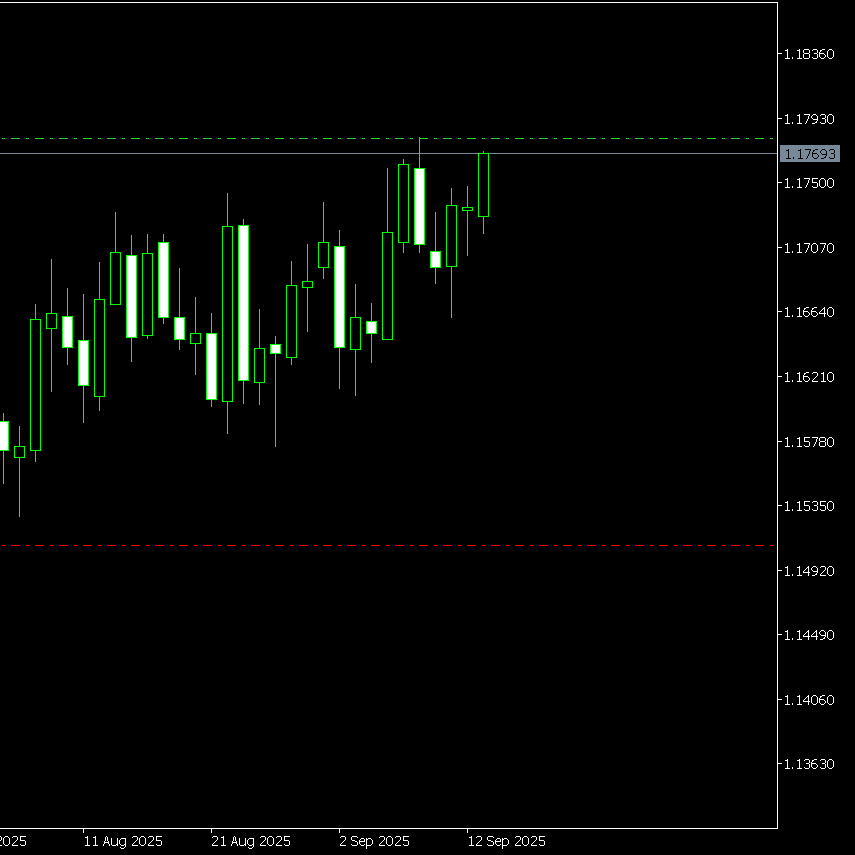The width and height of the screenshot is (855, 855).
Task: Click the 1.14060 price scale label
Action: [x=809, y=700]
